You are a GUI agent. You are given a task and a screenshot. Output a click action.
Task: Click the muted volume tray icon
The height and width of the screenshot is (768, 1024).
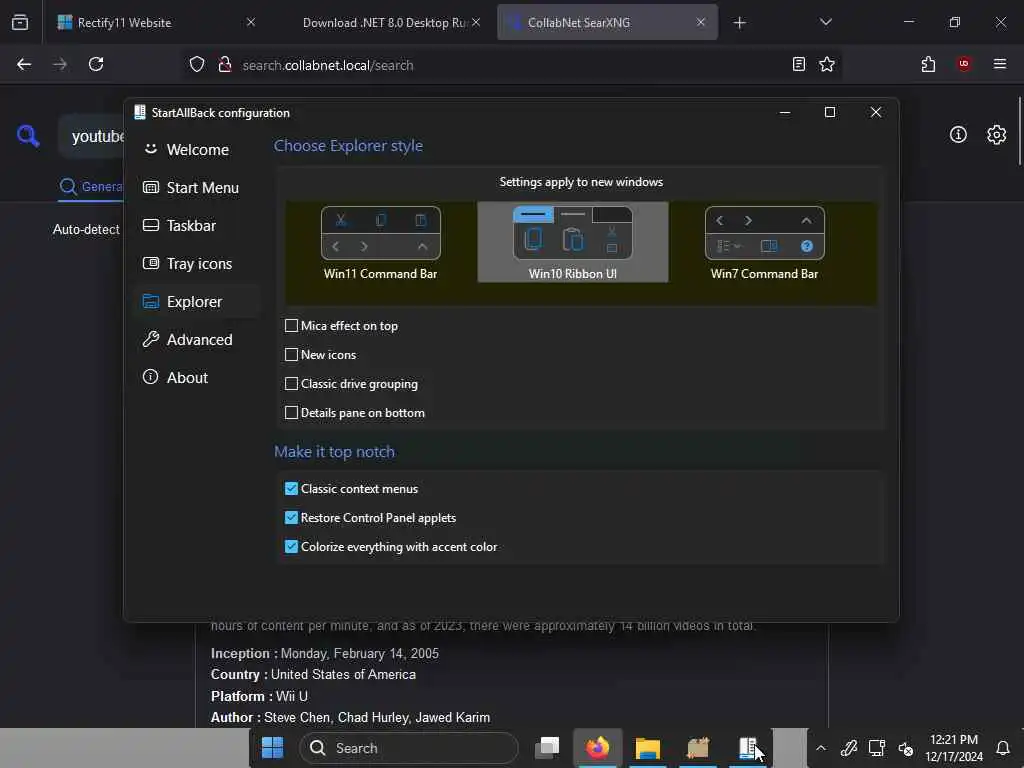905,748
